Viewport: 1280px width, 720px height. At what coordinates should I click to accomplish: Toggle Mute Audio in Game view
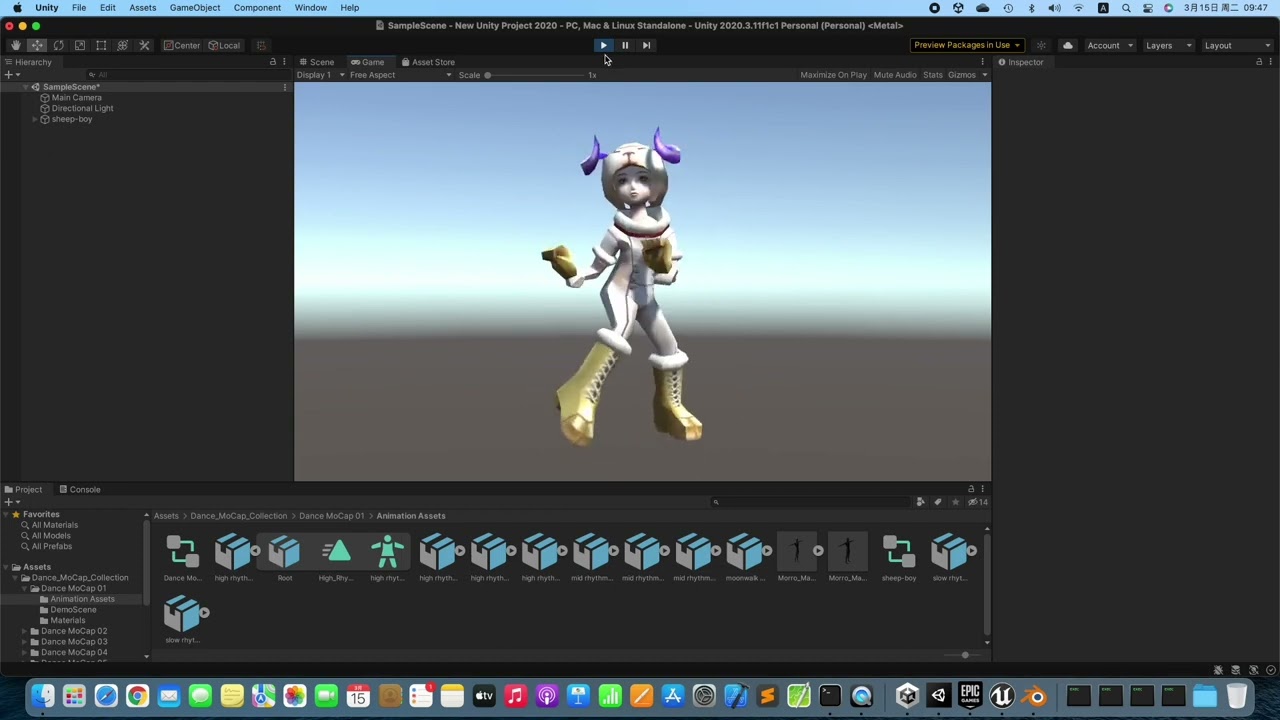click(895, 75)
